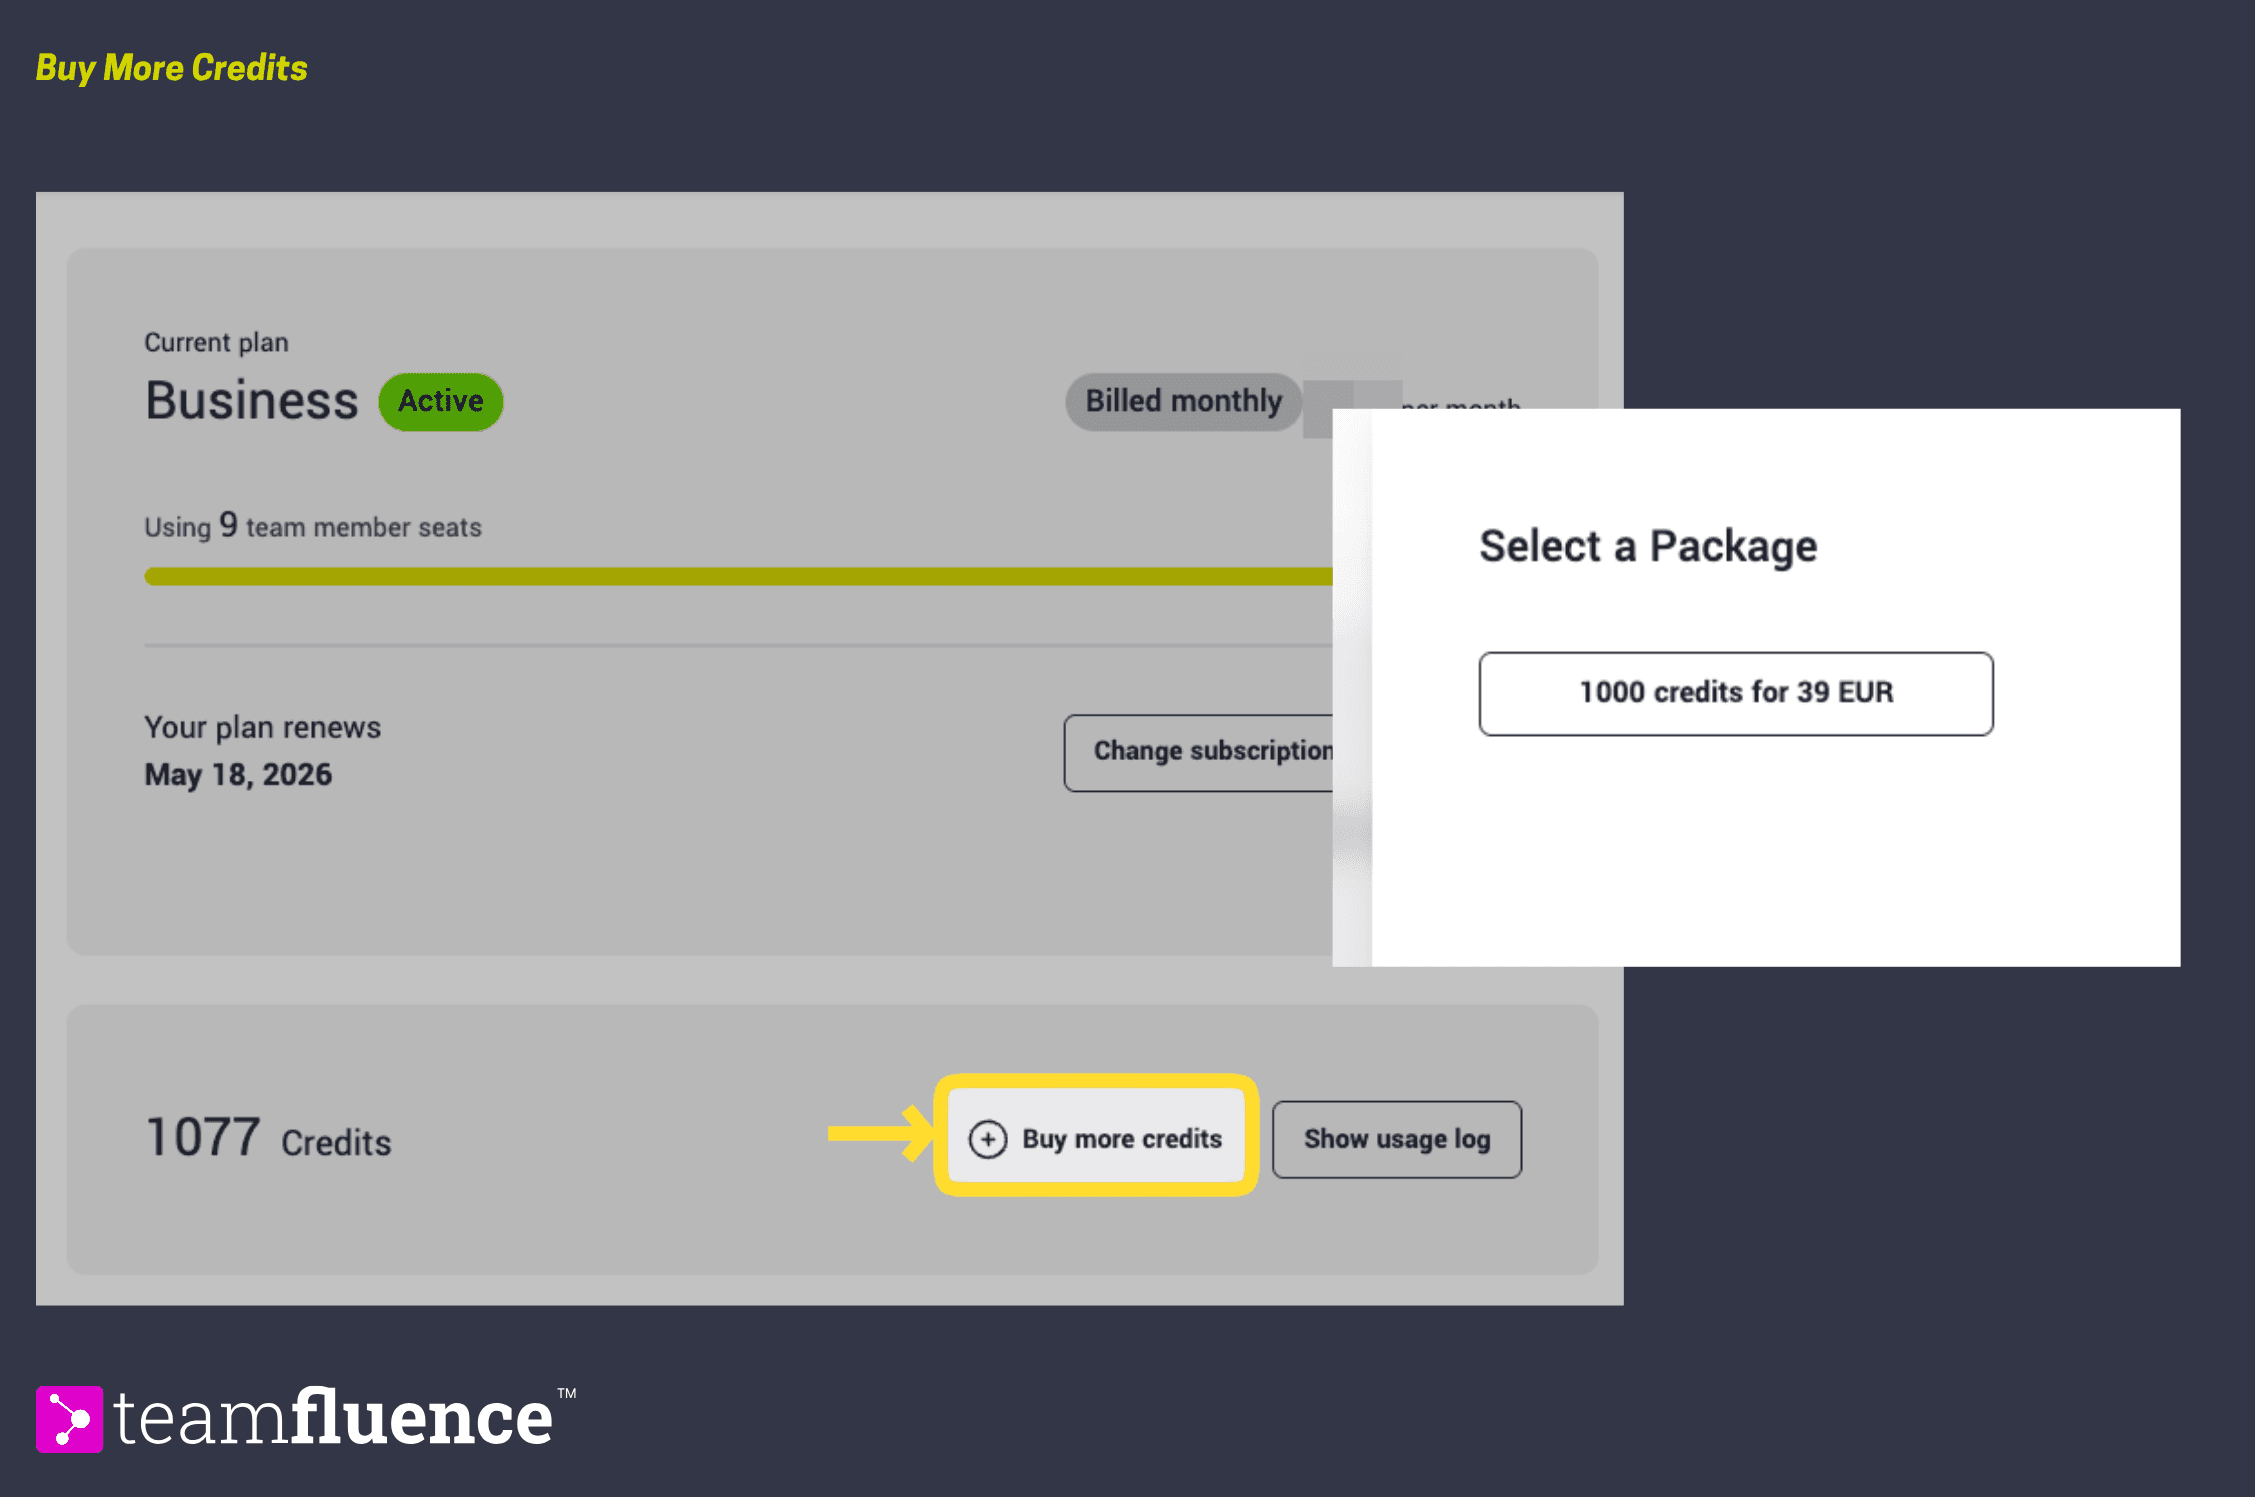Click the Select a Package title

pyautogui.click(x=1648, y=546)
